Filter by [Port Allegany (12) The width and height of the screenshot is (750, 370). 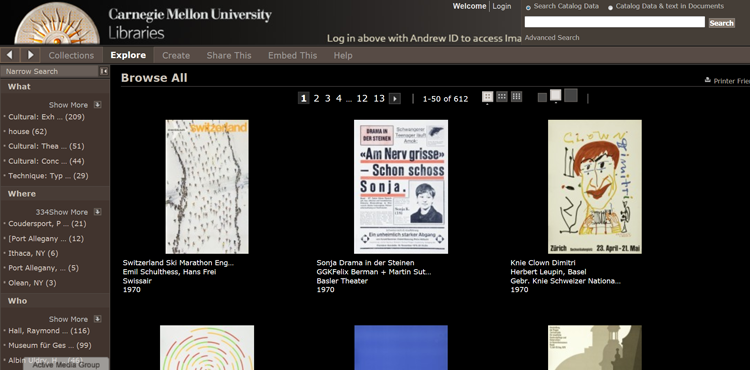tap(46, 239)
